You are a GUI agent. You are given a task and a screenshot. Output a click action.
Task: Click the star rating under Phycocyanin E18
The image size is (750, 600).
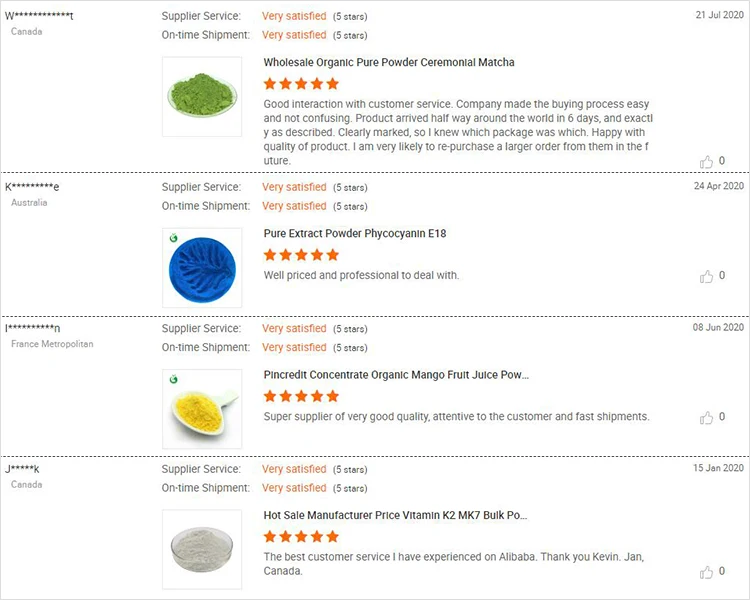(301, 255)
